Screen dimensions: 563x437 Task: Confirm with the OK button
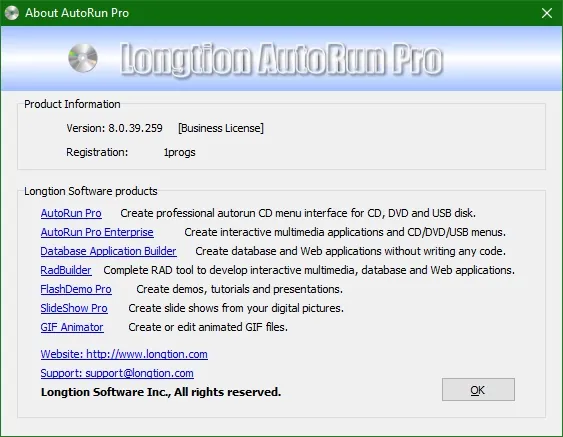(478, 390)
